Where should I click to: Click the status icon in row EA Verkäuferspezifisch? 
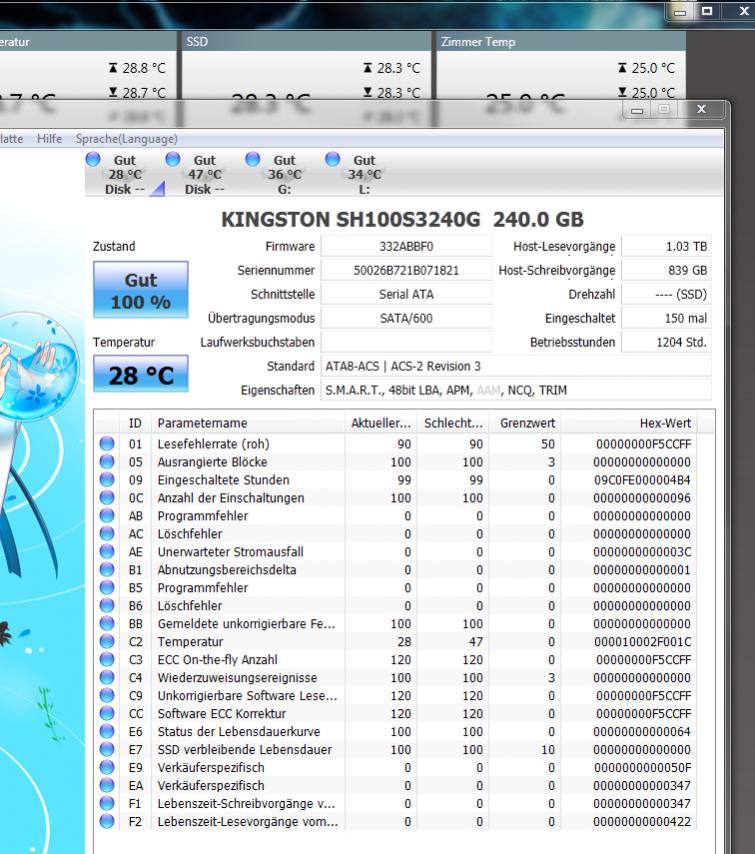tap(107, 785)
